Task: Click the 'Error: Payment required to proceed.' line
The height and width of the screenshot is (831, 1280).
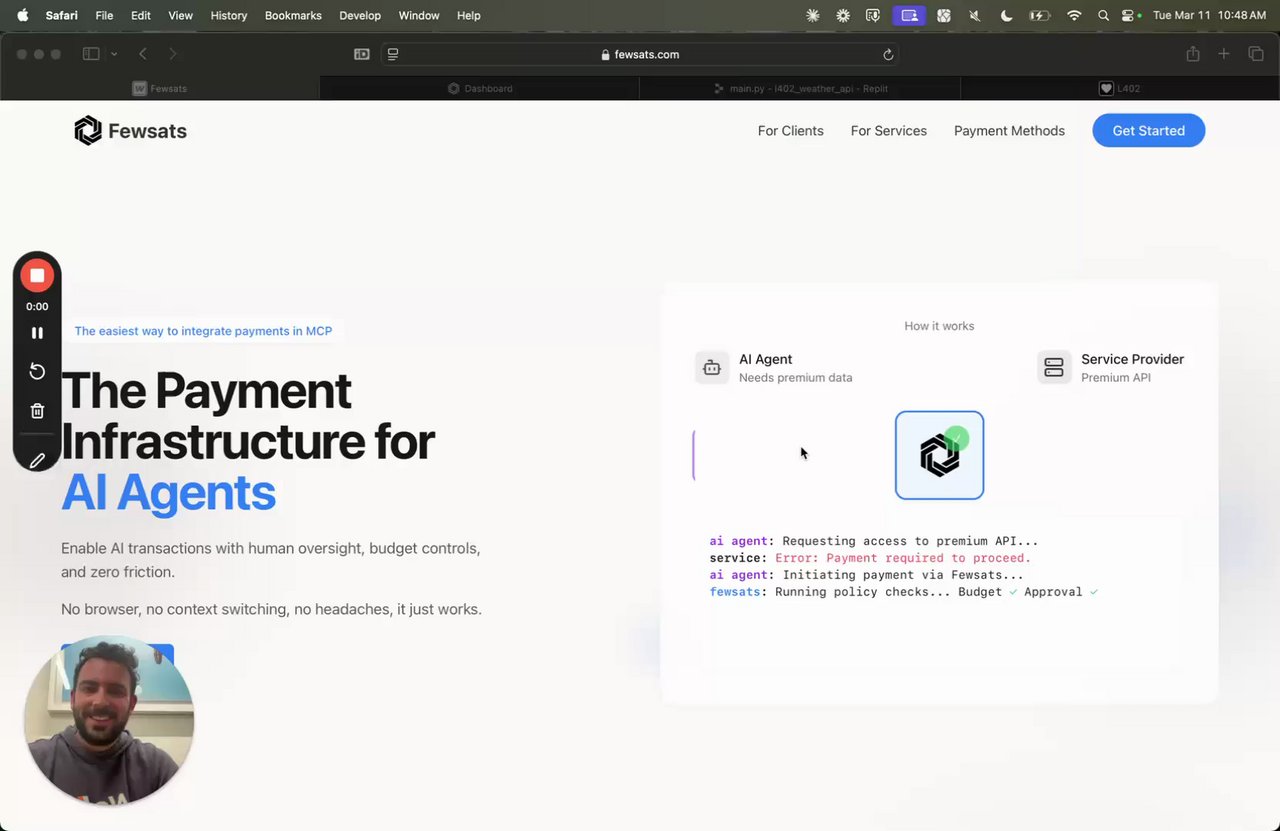Action: [x=903, y=558]
